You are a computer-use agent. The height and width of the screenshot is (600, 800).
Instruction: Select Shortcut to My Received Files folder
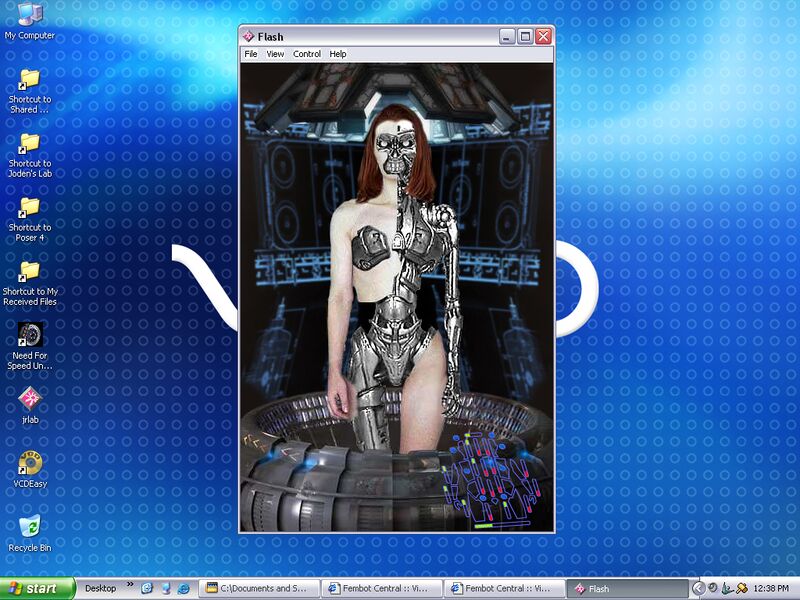pos(29,271)
